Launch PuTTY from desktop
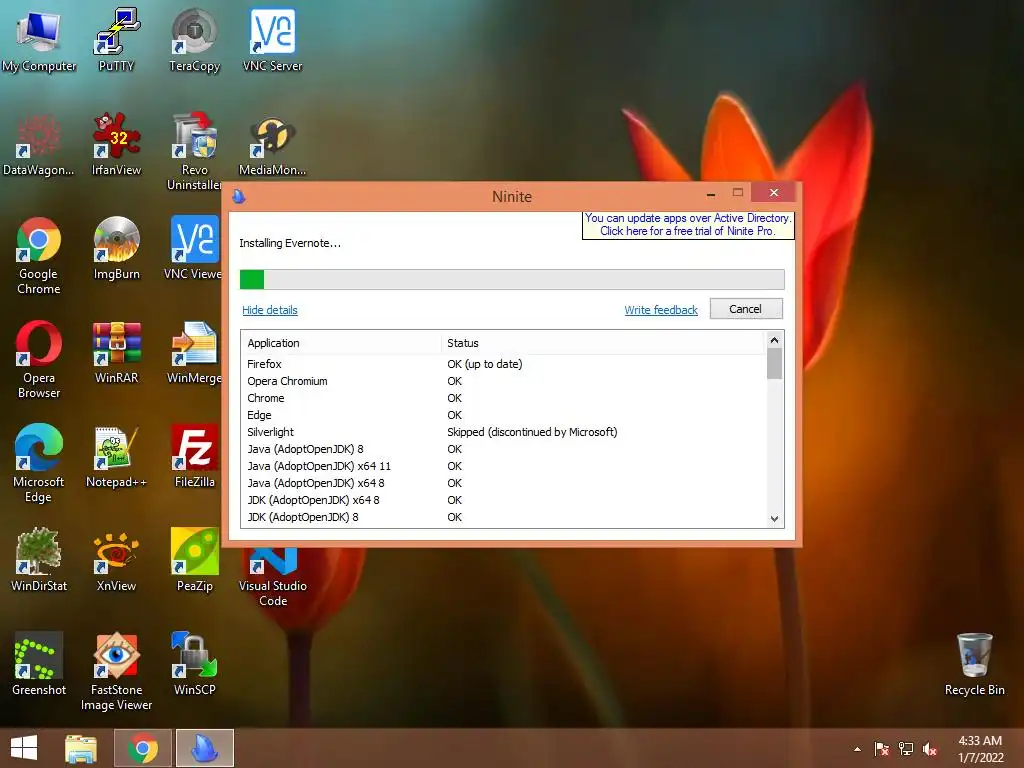Screen dimensions: 1024x768 click(x=116, y=40)
